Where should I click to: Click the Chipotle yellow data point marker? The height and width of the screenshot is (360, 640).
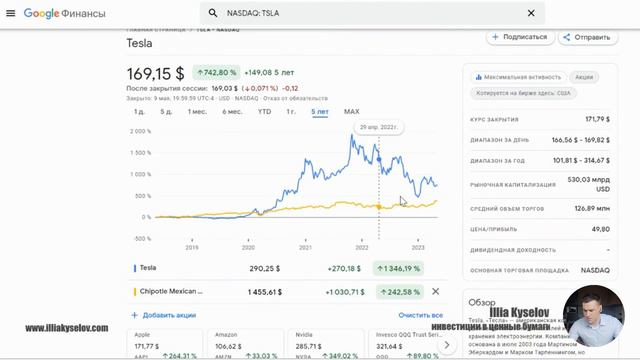[379, 207]
